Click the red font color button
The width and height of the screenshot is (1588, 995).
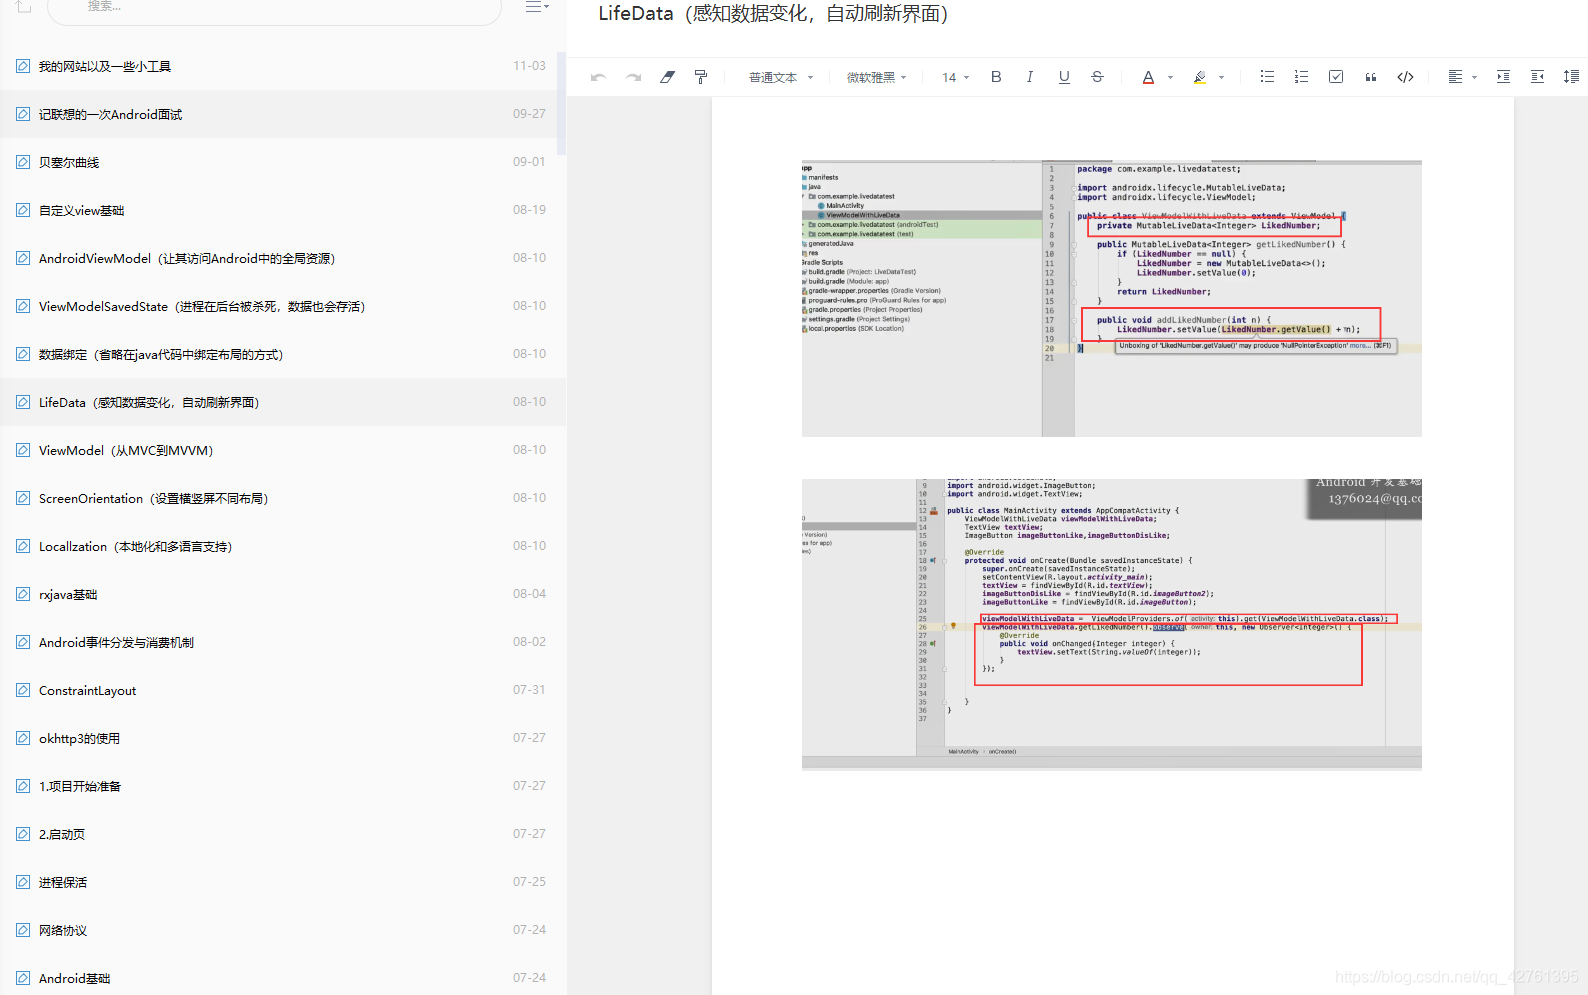point(1148,77)
